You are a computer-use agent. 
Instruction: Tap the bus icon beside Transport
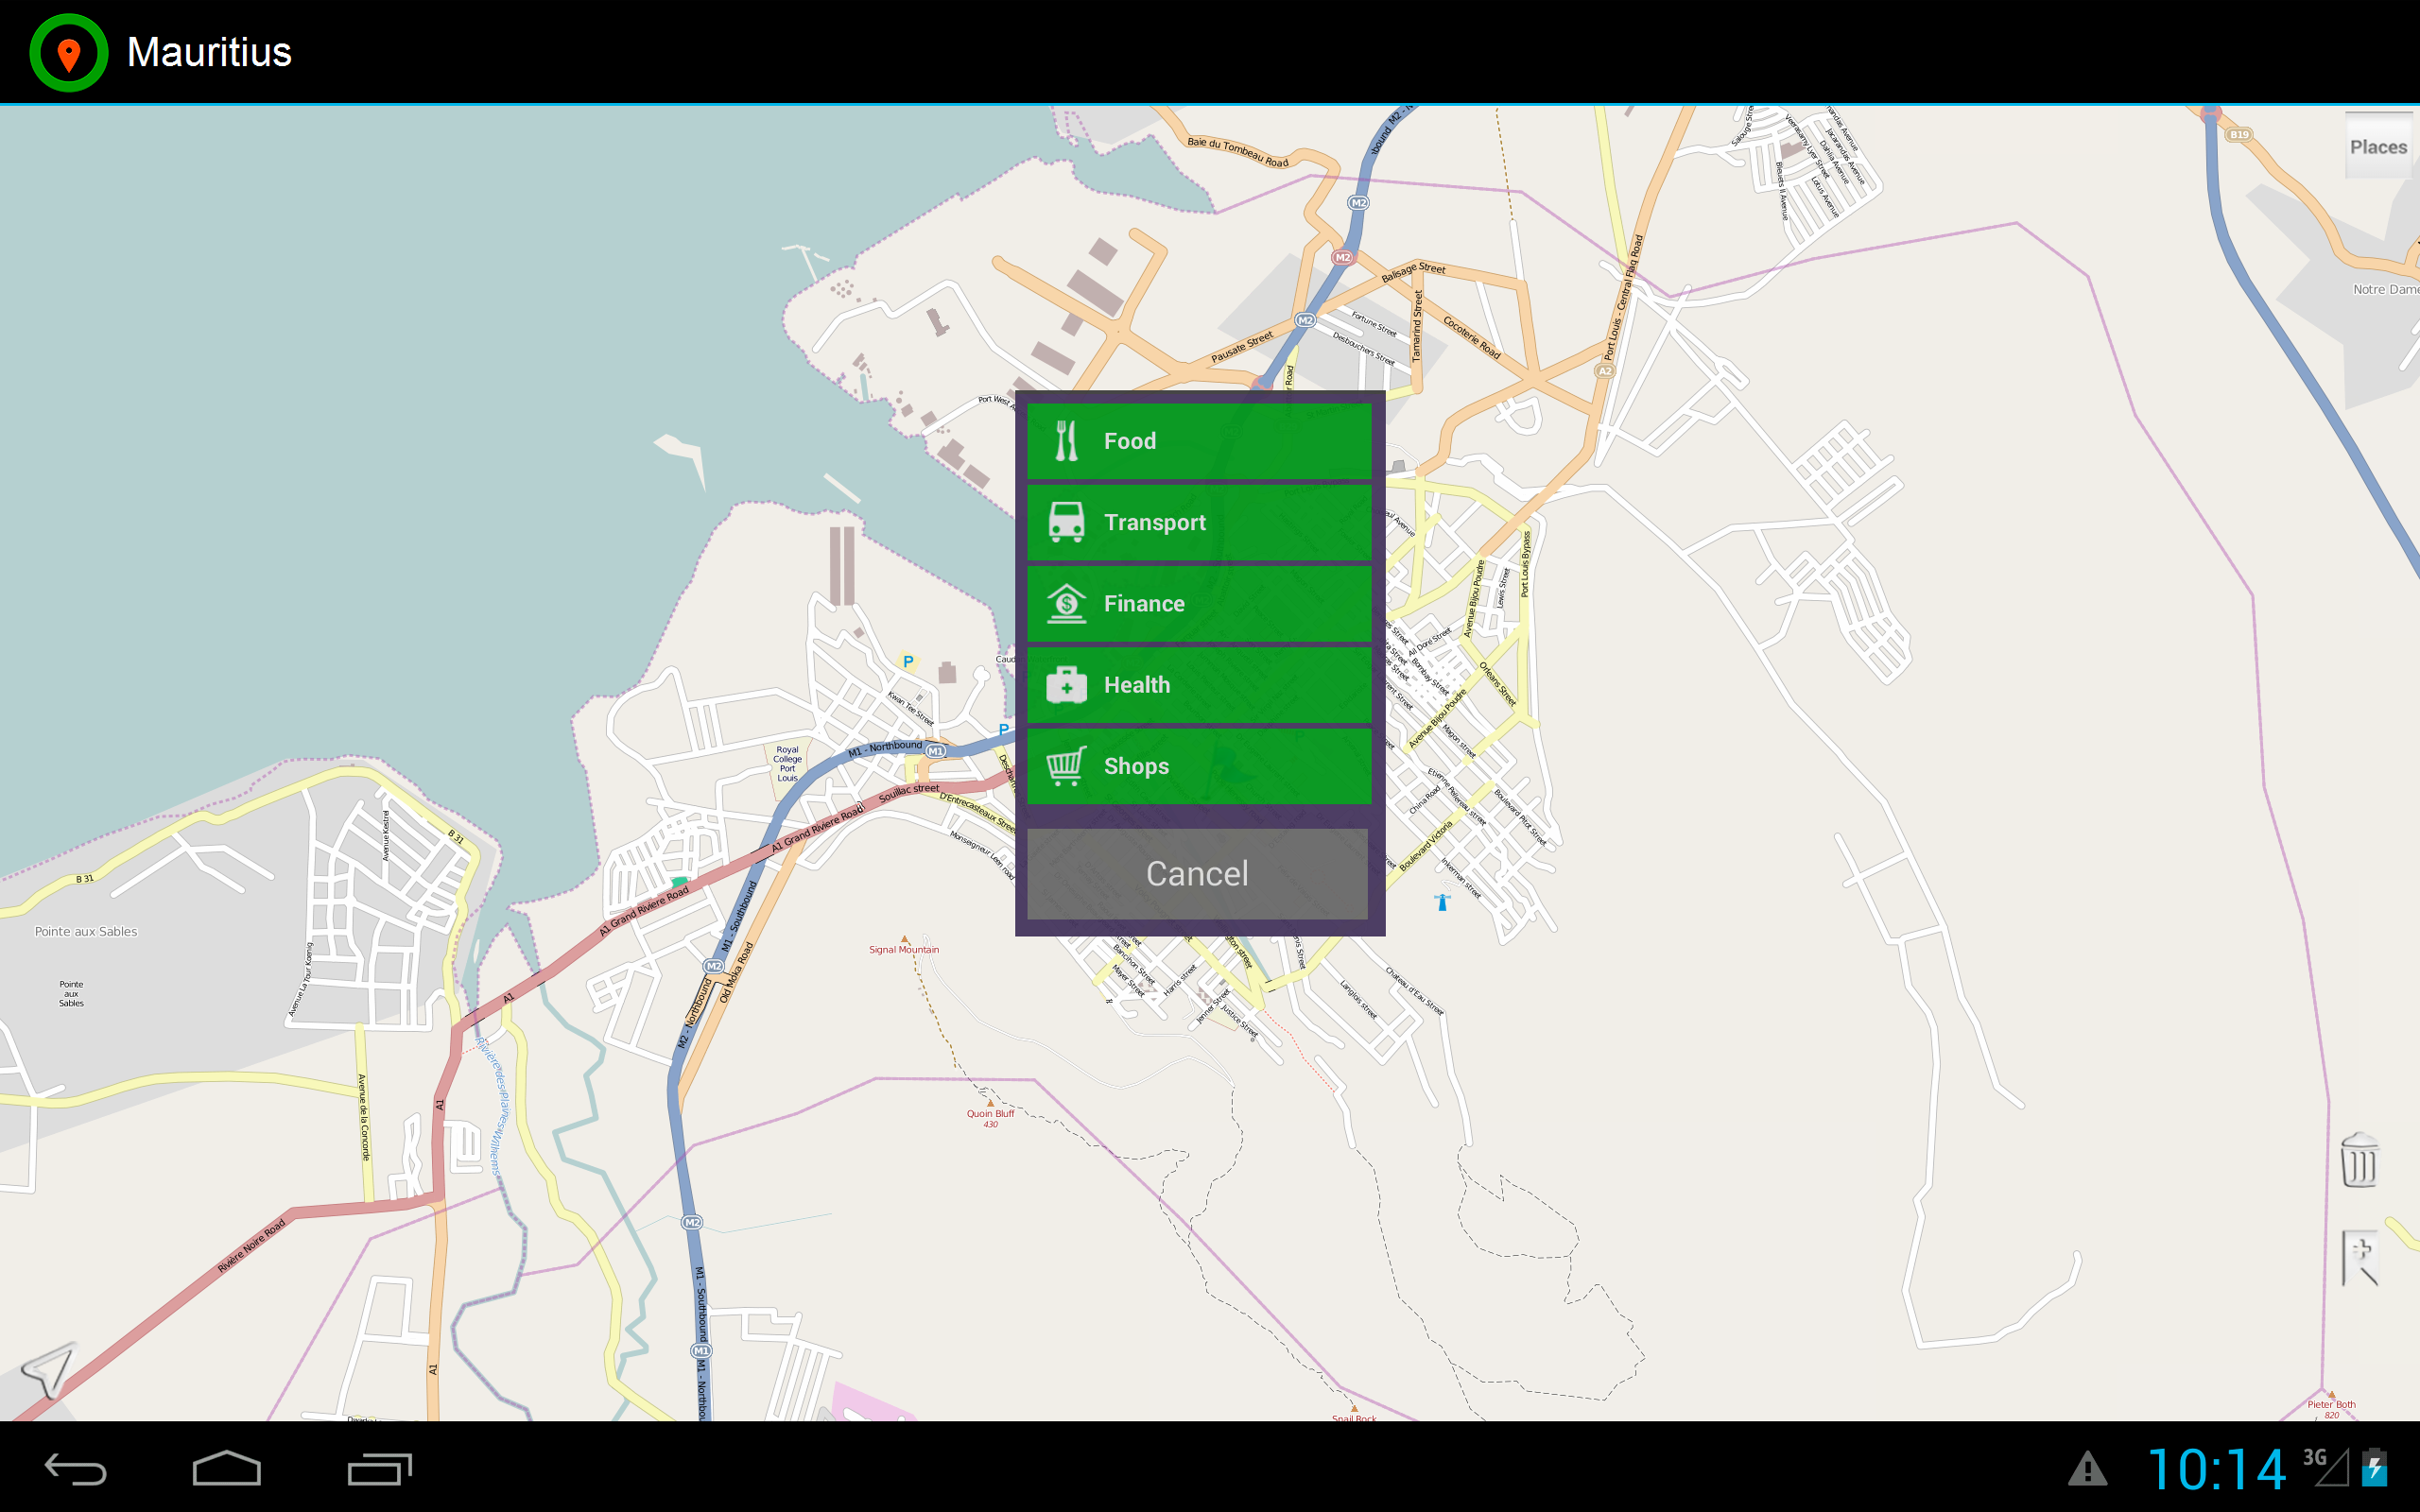(x=1067, y=522)
